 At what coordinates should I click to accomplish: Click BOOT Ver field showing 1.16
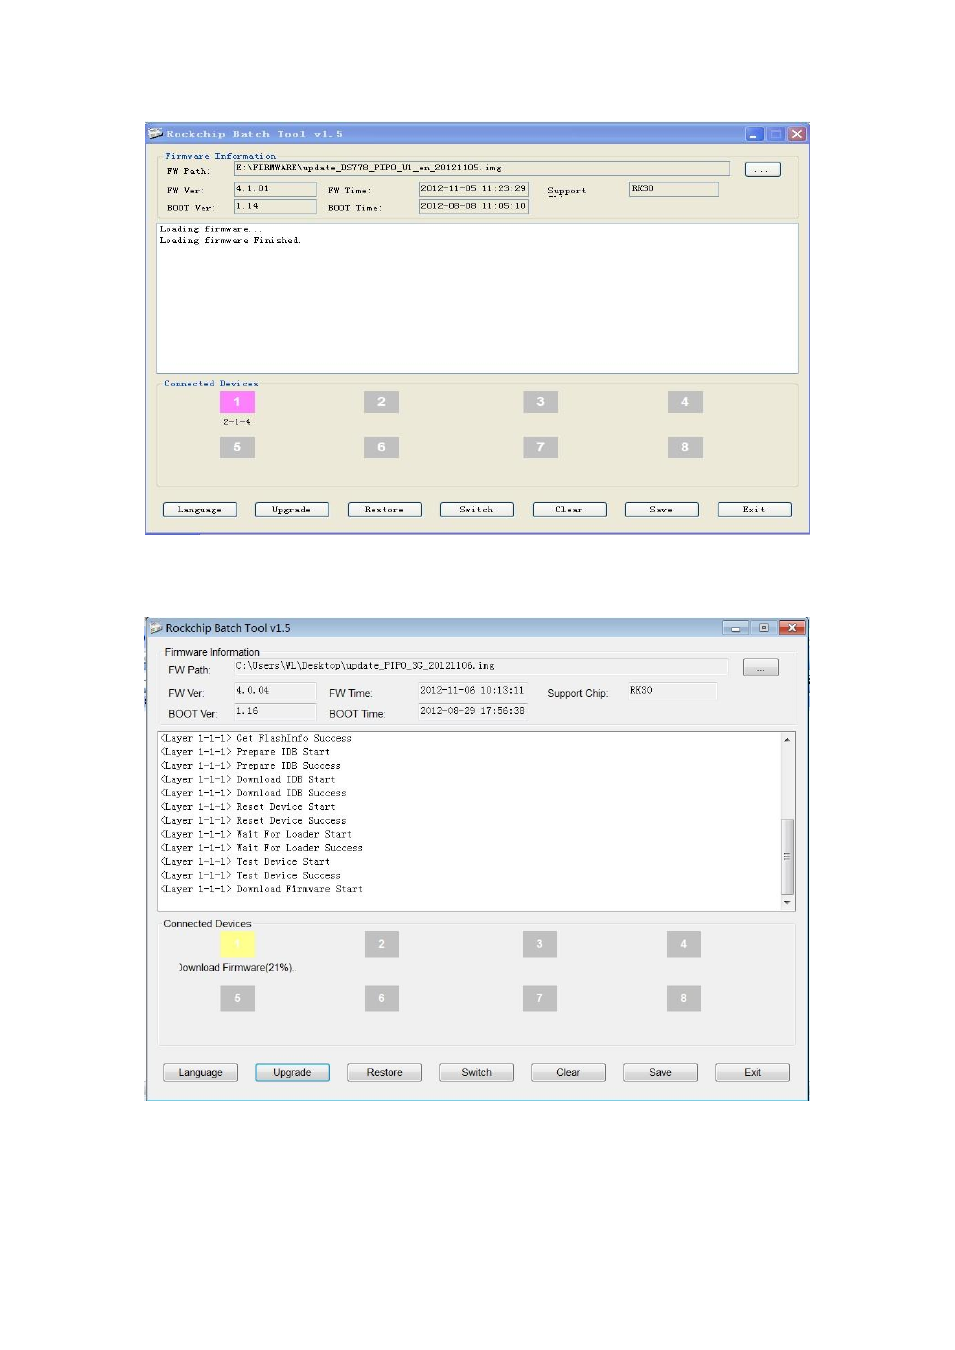point(275,711)
